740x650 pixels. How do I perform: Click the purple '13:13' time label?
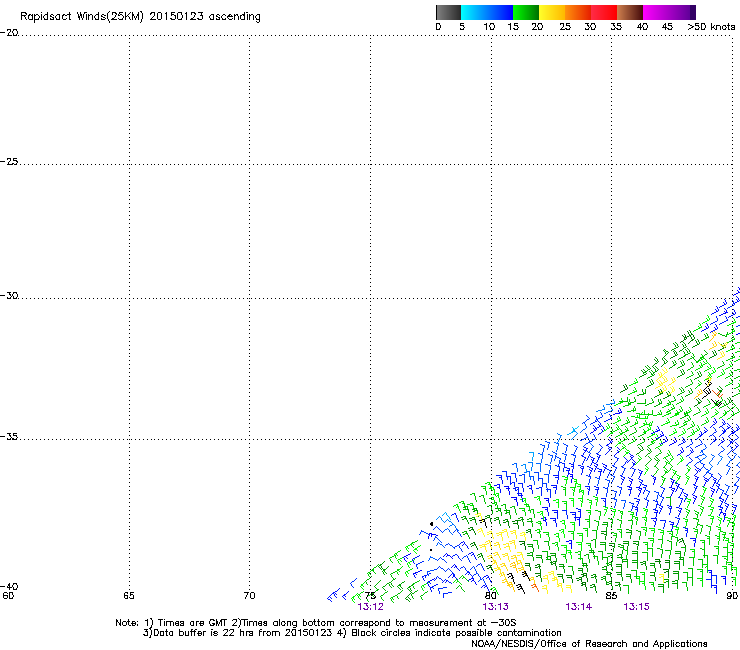(496, 607)
